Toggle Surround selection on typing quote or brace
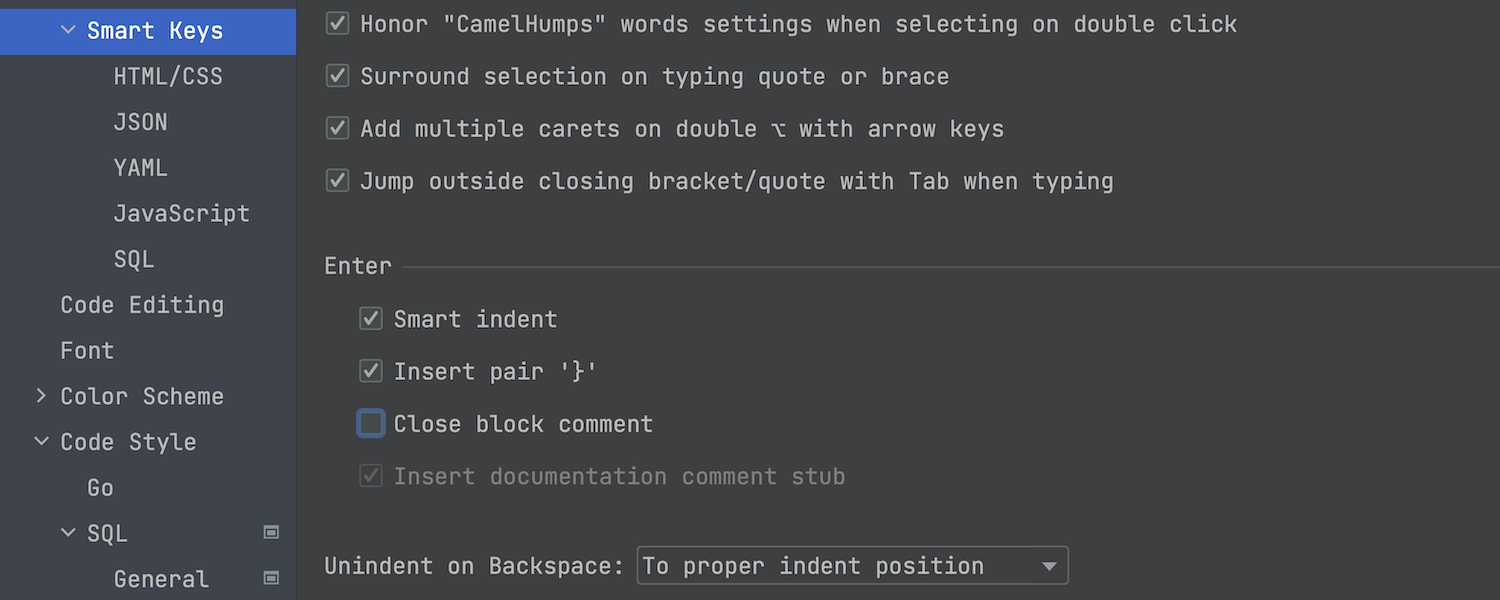 [x=338, y=76]
